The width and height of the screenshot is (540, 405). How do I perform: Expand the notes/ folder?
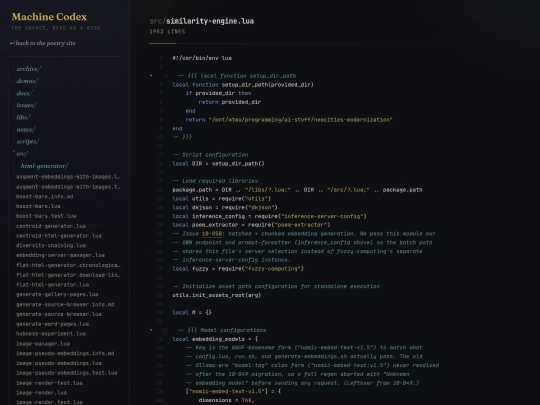[x=25, y=129]
